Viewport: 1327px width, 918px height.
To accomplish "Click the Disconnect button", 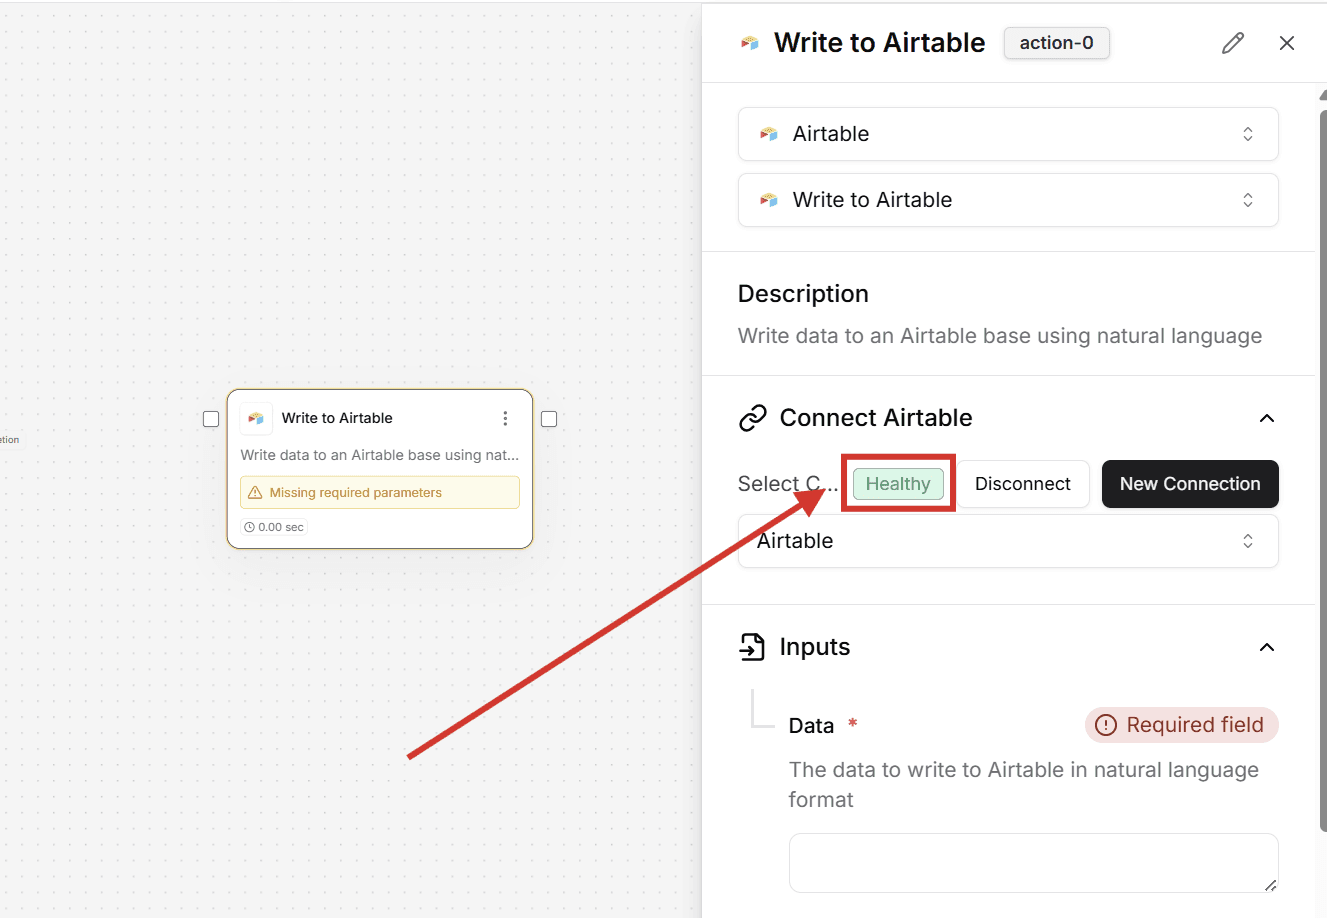I will coord(1023,484).
